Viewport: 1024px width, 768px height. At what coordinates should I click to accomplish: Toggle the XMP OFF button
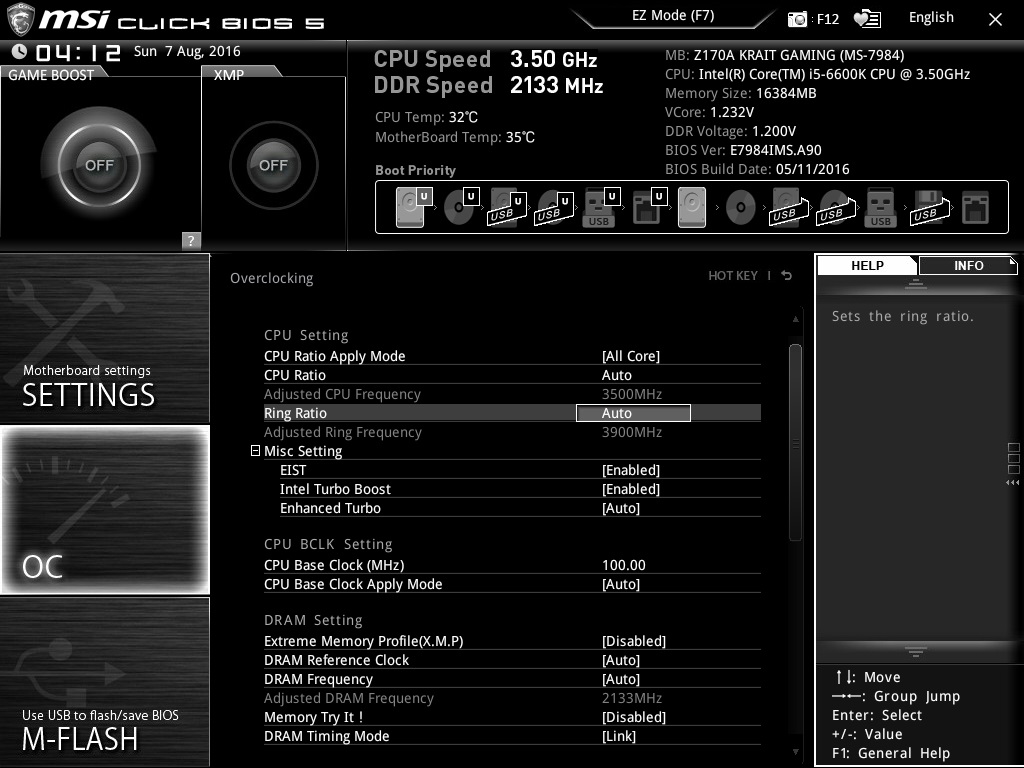click(273, 165)
